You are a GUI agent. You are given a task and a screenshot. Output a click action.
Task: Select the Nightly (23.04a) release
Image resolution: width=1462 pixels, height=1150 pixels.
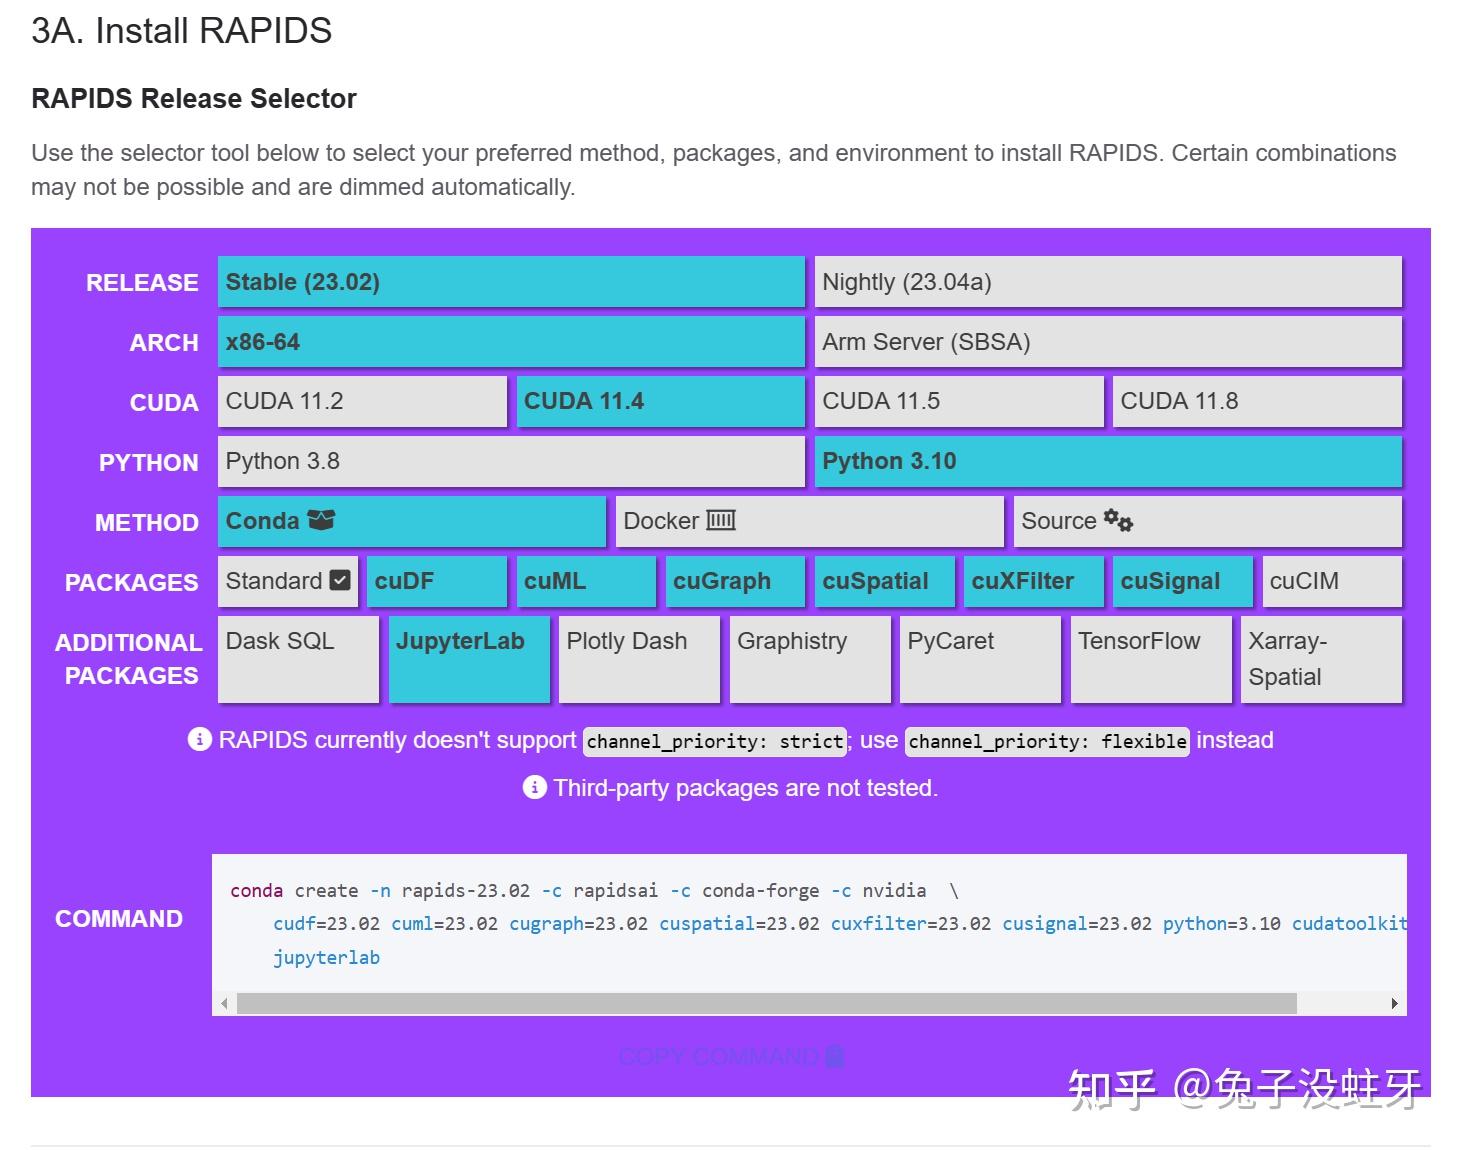1107,282
